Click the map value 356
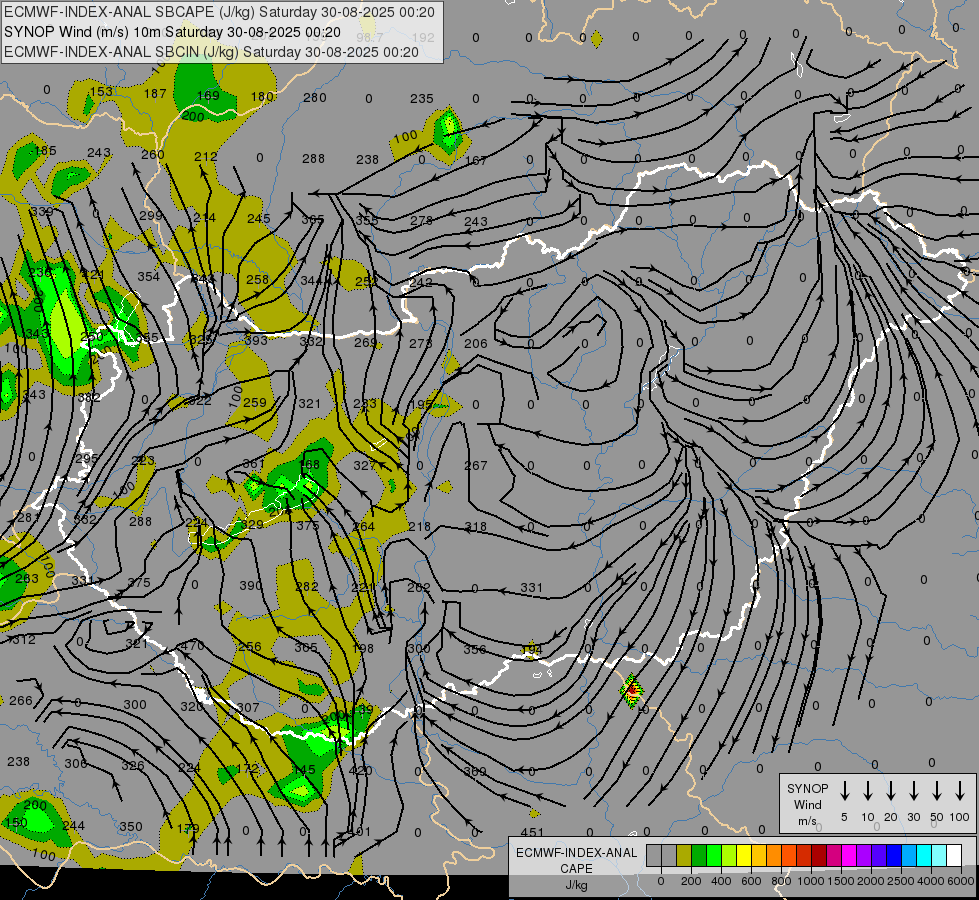 pyautogui.click(x=475, y=650)
